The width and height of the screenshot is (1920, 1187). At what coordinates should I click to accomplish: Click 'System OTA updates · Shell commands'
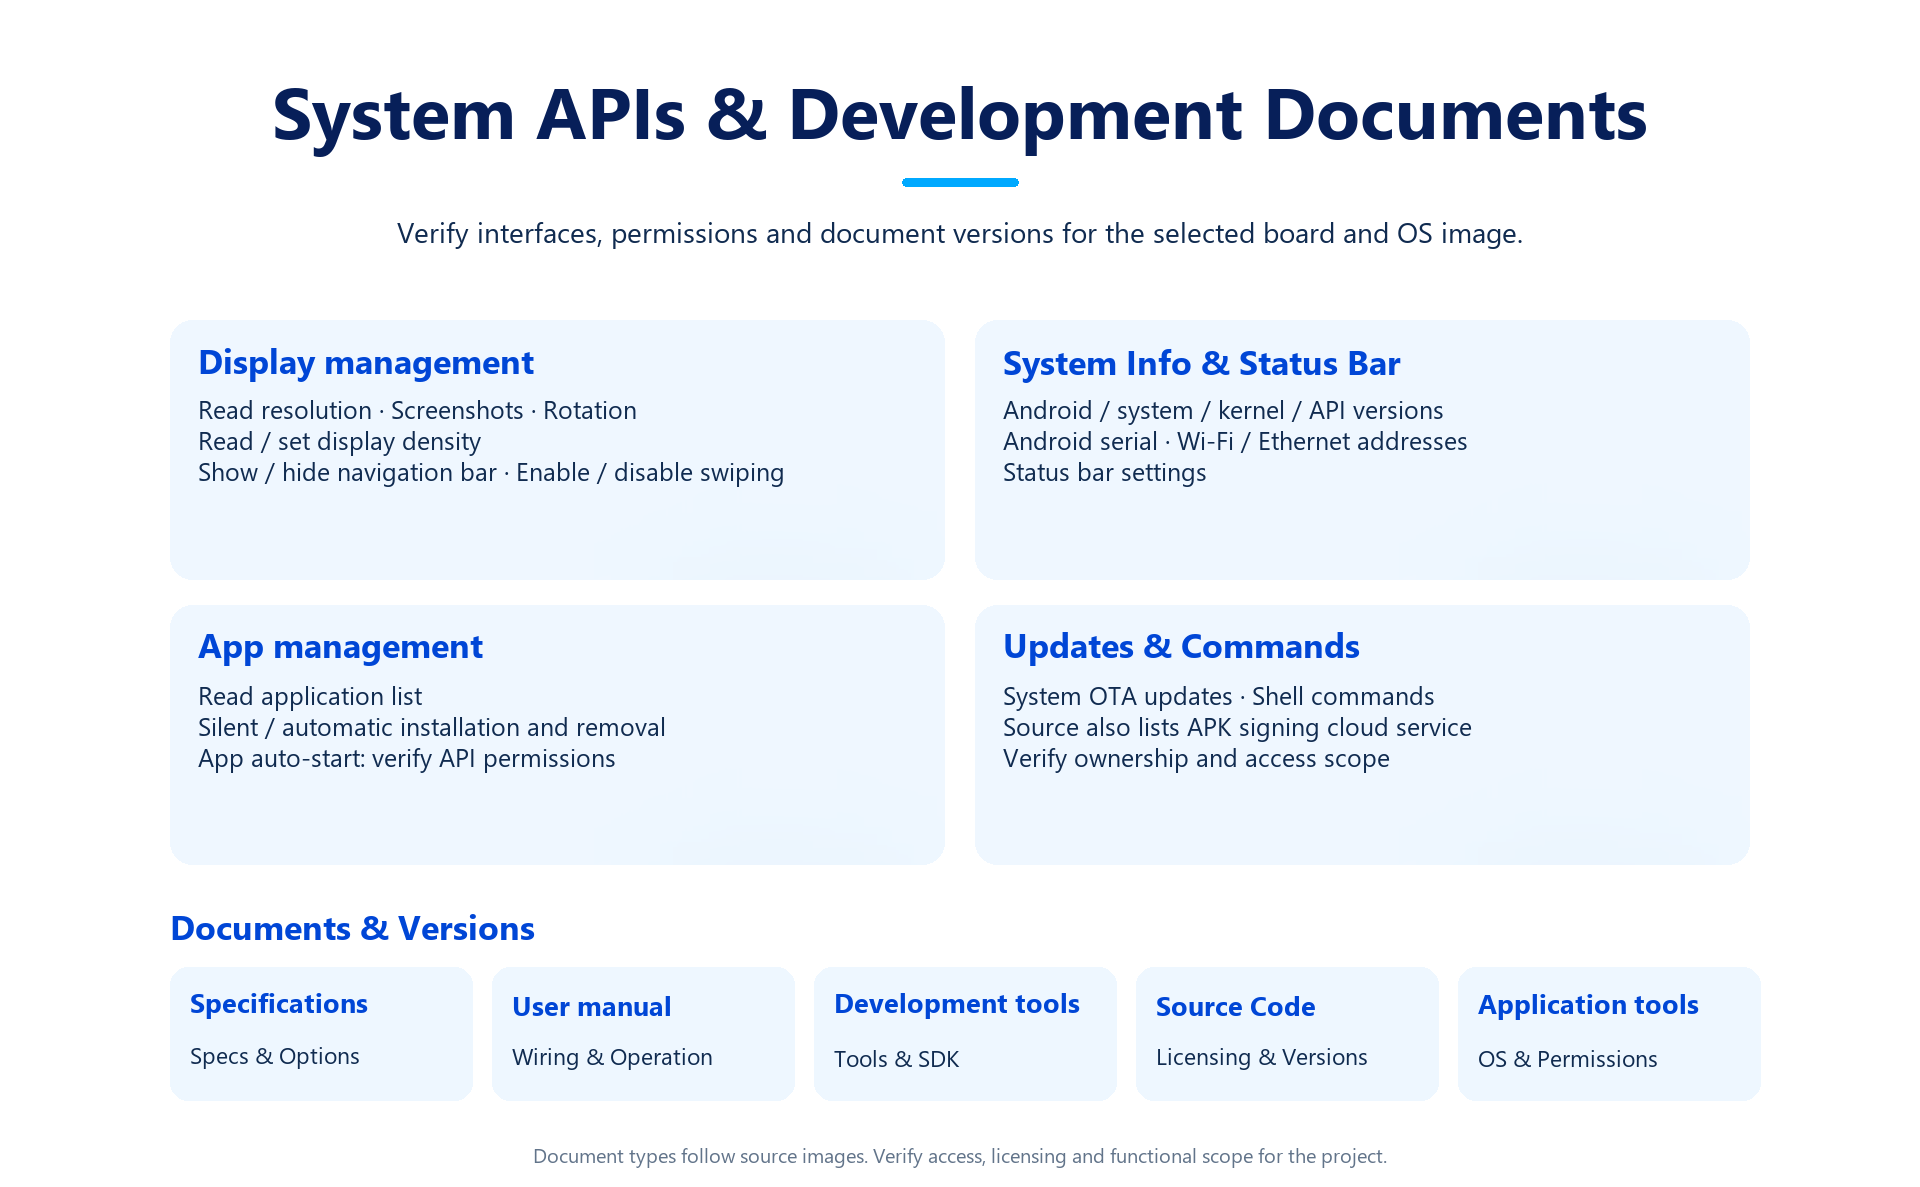(x=1218, y=697)
